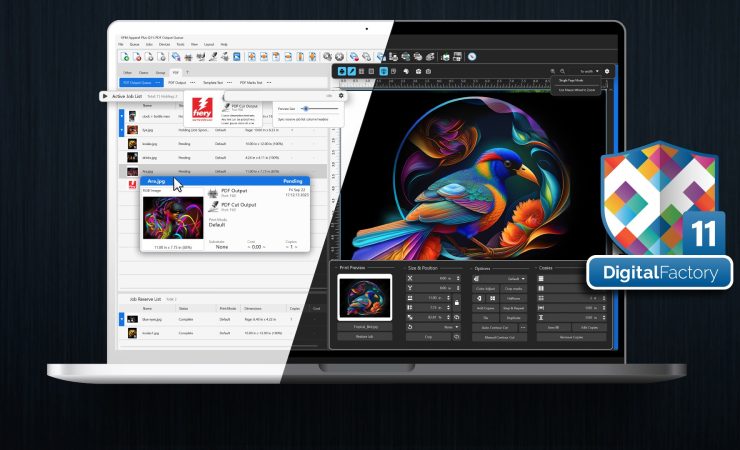This screenshot has height=450, width=740.
Task: Click the Color Adjust button
Action: pos(485,289)
